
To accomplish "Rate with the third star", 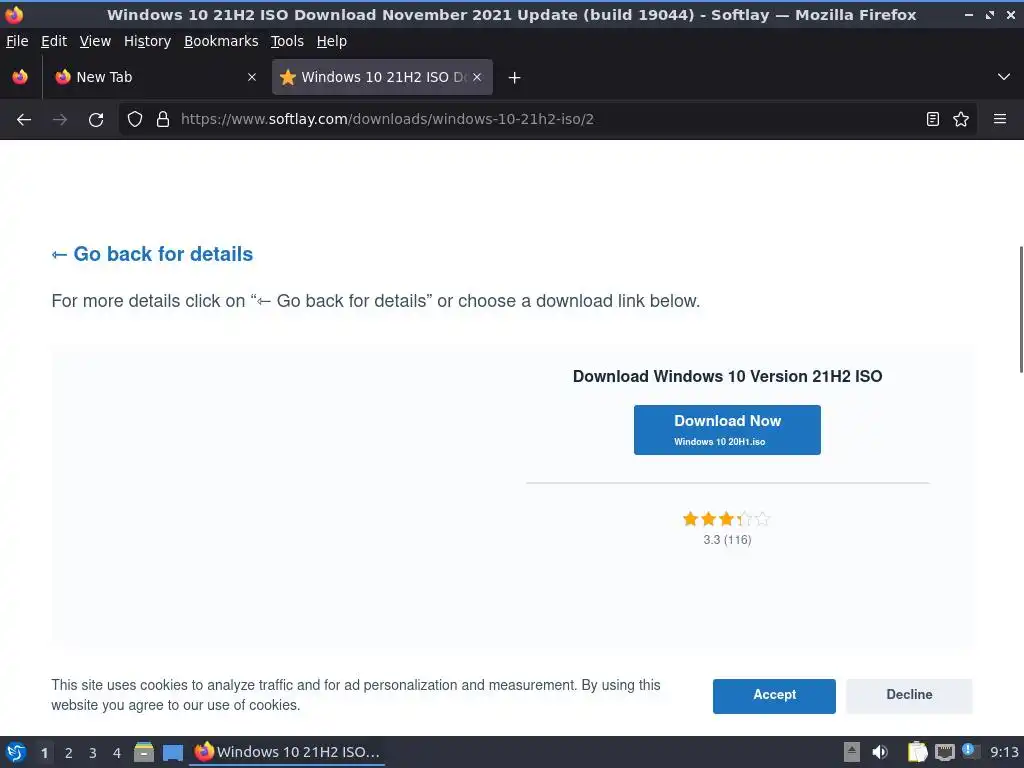I will [x=726, y=519].
